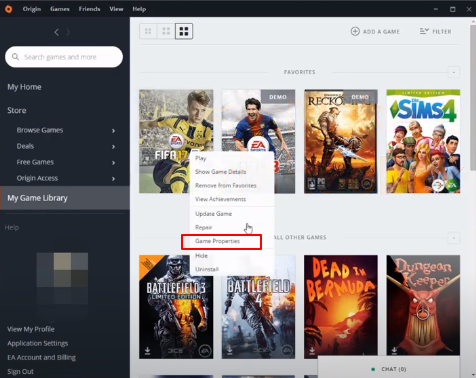Click the Add a Game plus icon
Image resolution: width=476 pixels, height=378 pixels.
click(355, 31)
